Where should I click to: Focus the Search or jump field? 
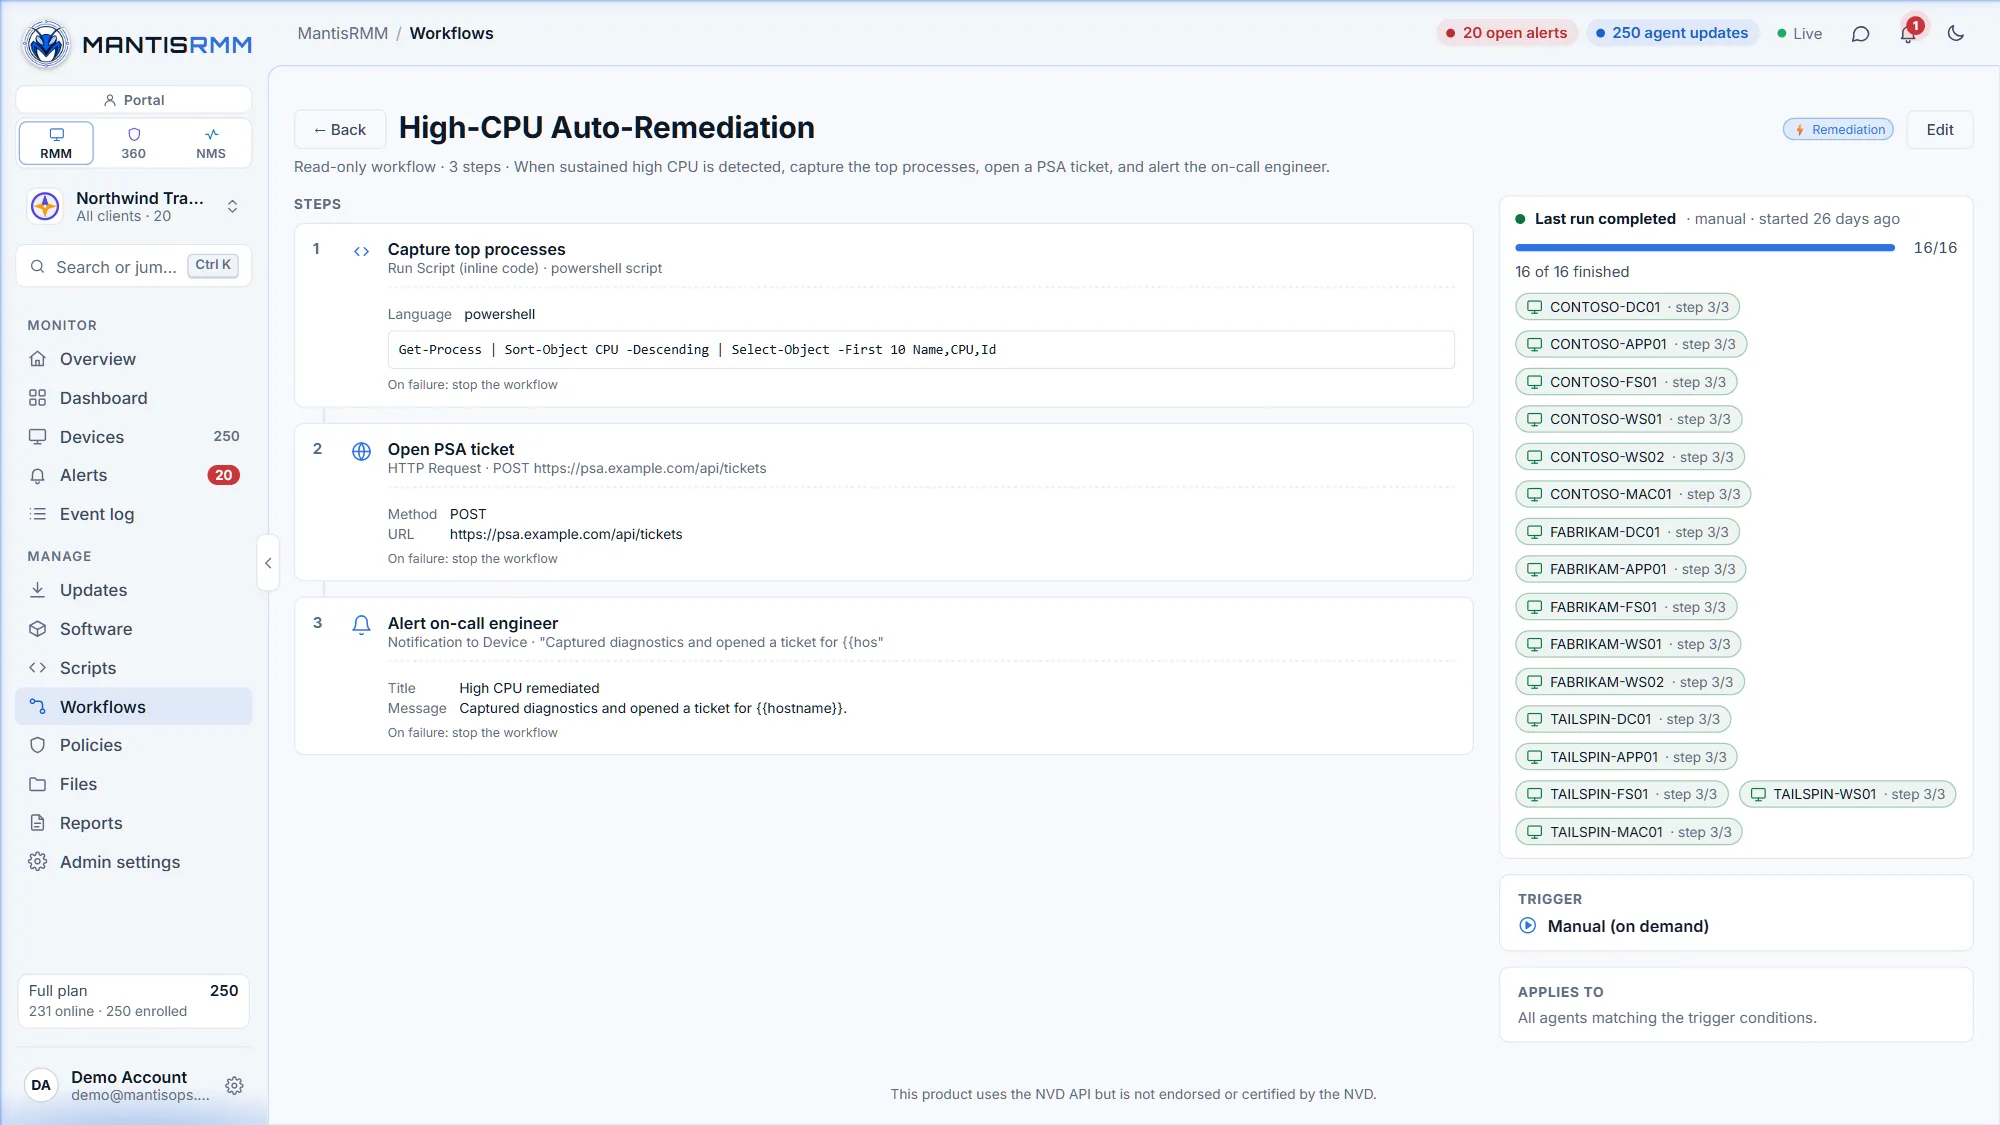pyautogui.click(x=134, y=267)
